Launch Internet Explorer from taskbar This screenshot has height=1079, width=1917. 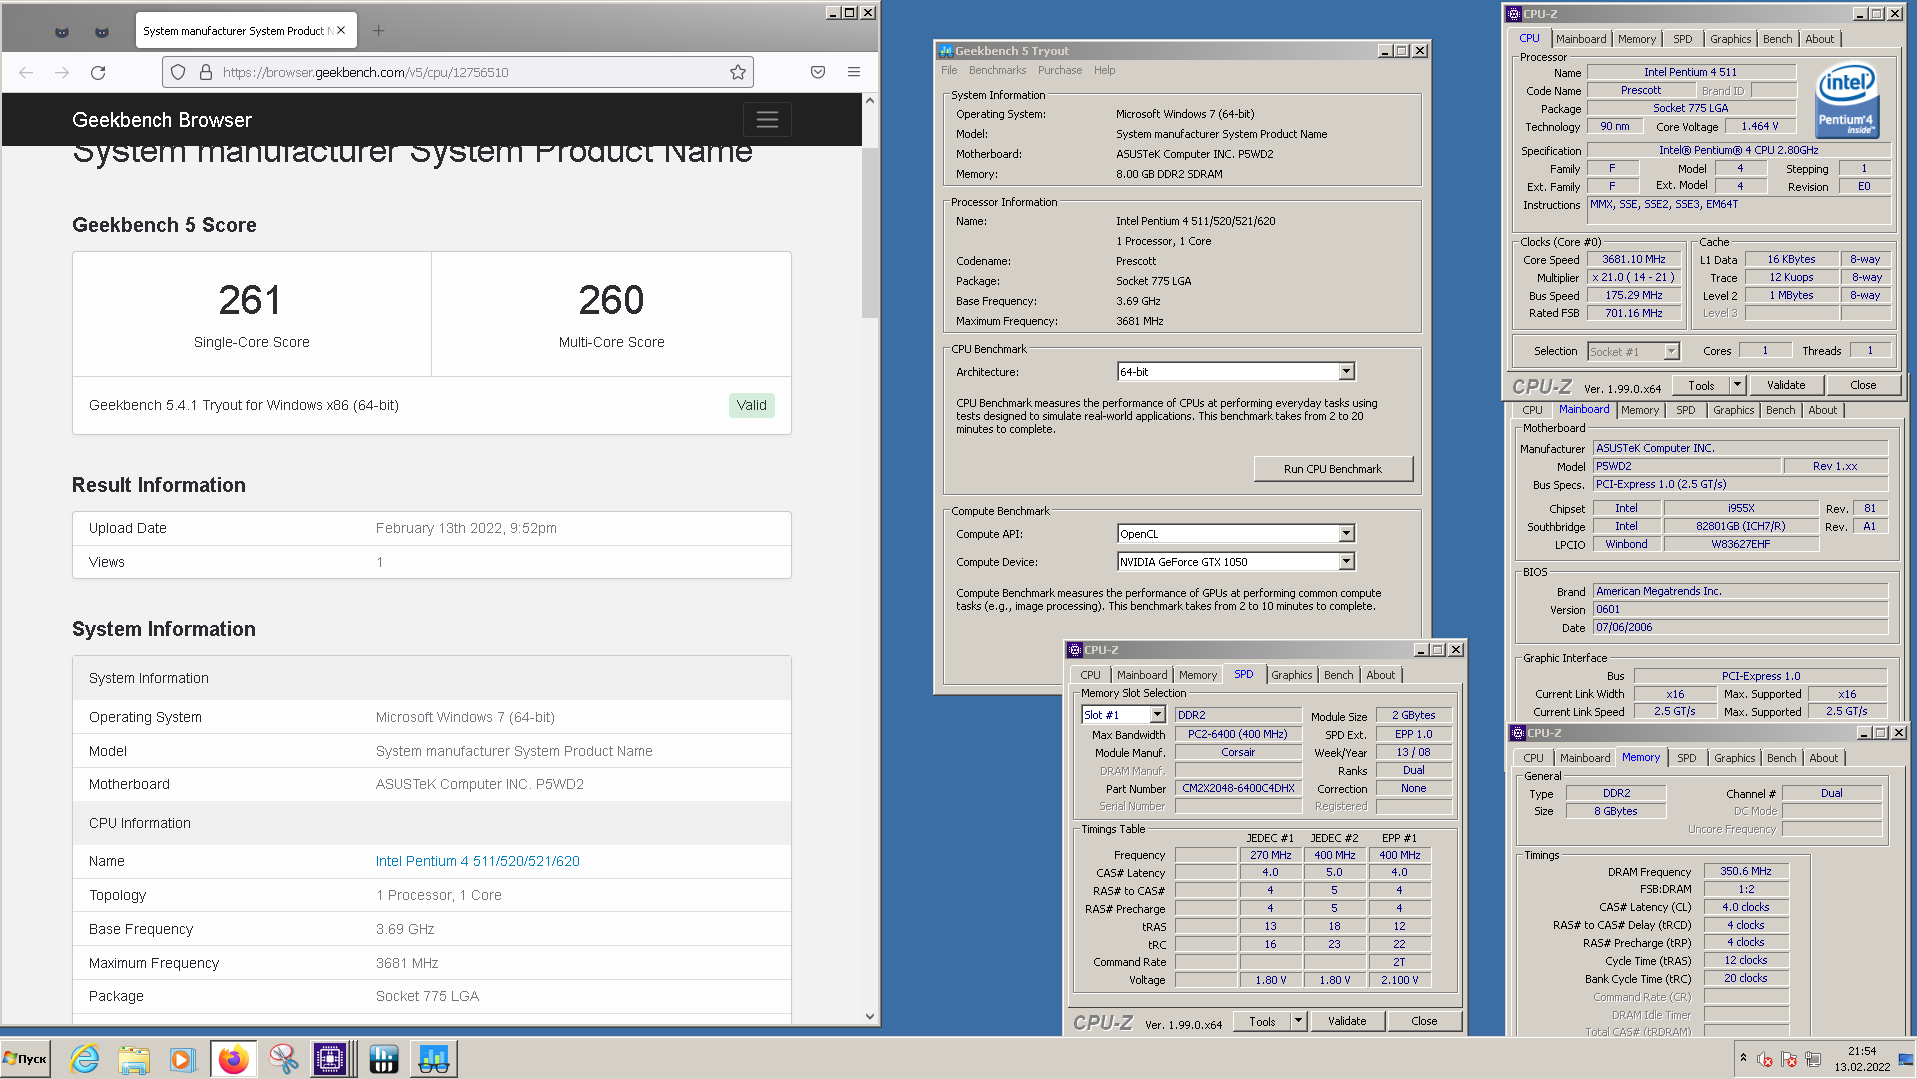click(85, 1059)
